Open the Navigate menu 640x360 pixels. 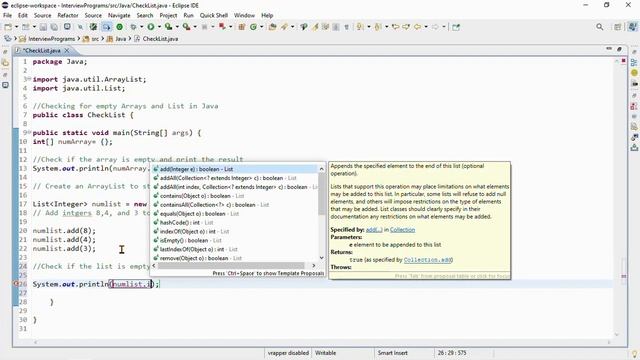pos(119,15)
